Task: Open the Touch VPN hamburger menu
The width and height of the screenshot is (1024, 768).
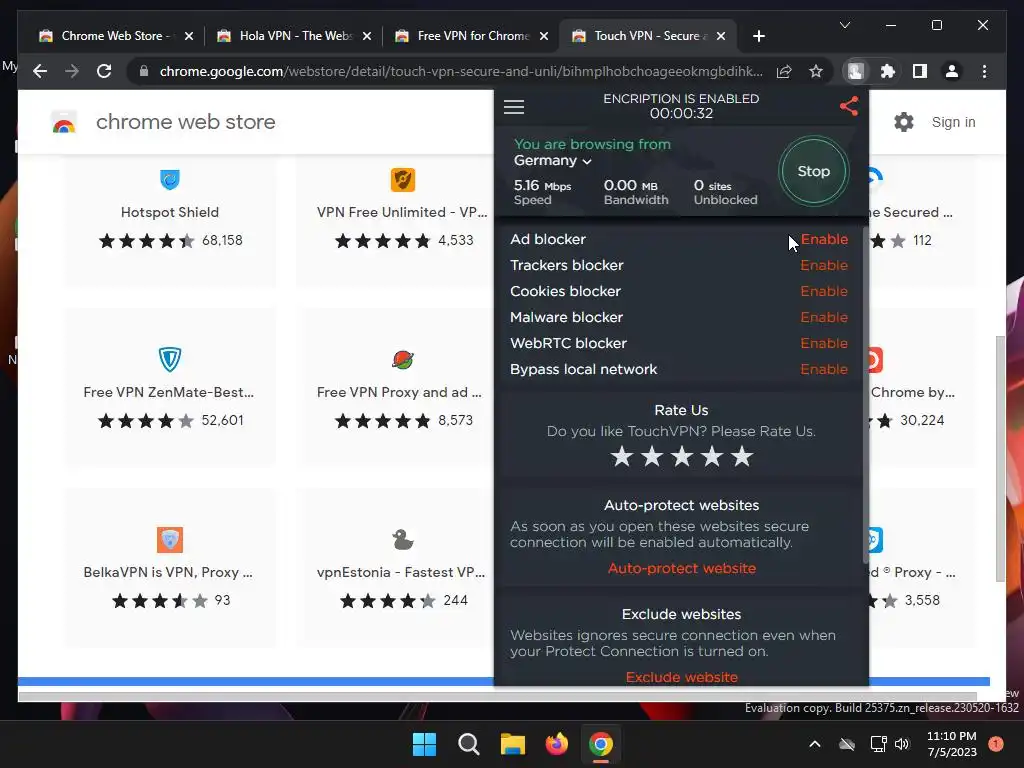Action: pyautogui.click(x=514, y=106)
